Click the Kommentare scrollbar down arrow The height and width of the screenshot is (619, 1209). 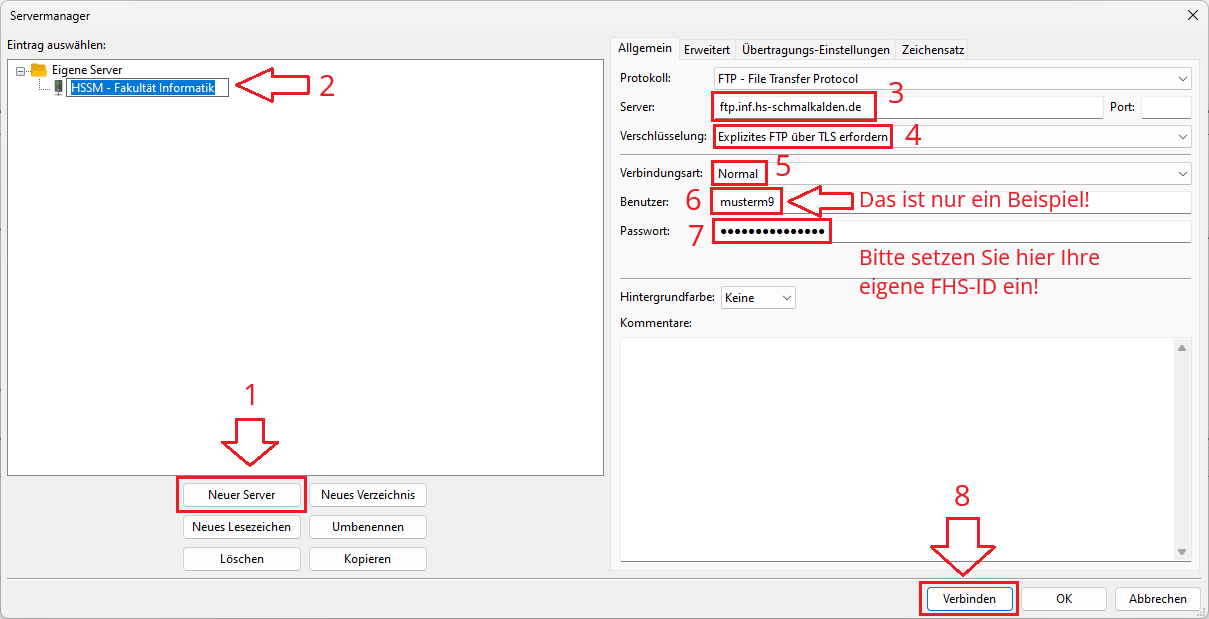pyautogui.click(x=1182, y=552)
